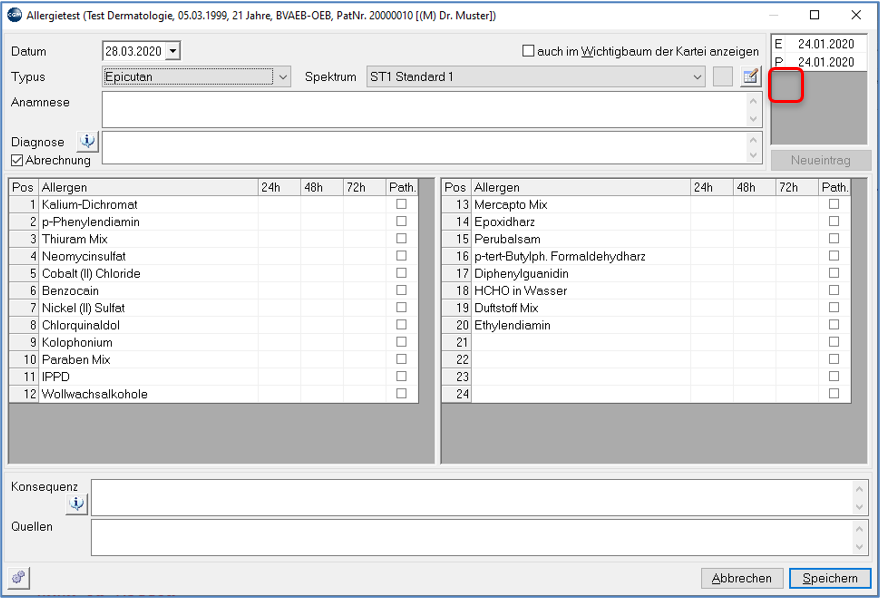Tick Path. checkbox for Duftstoff Mix
Screen dimensions: 880x599
(834, 308)
